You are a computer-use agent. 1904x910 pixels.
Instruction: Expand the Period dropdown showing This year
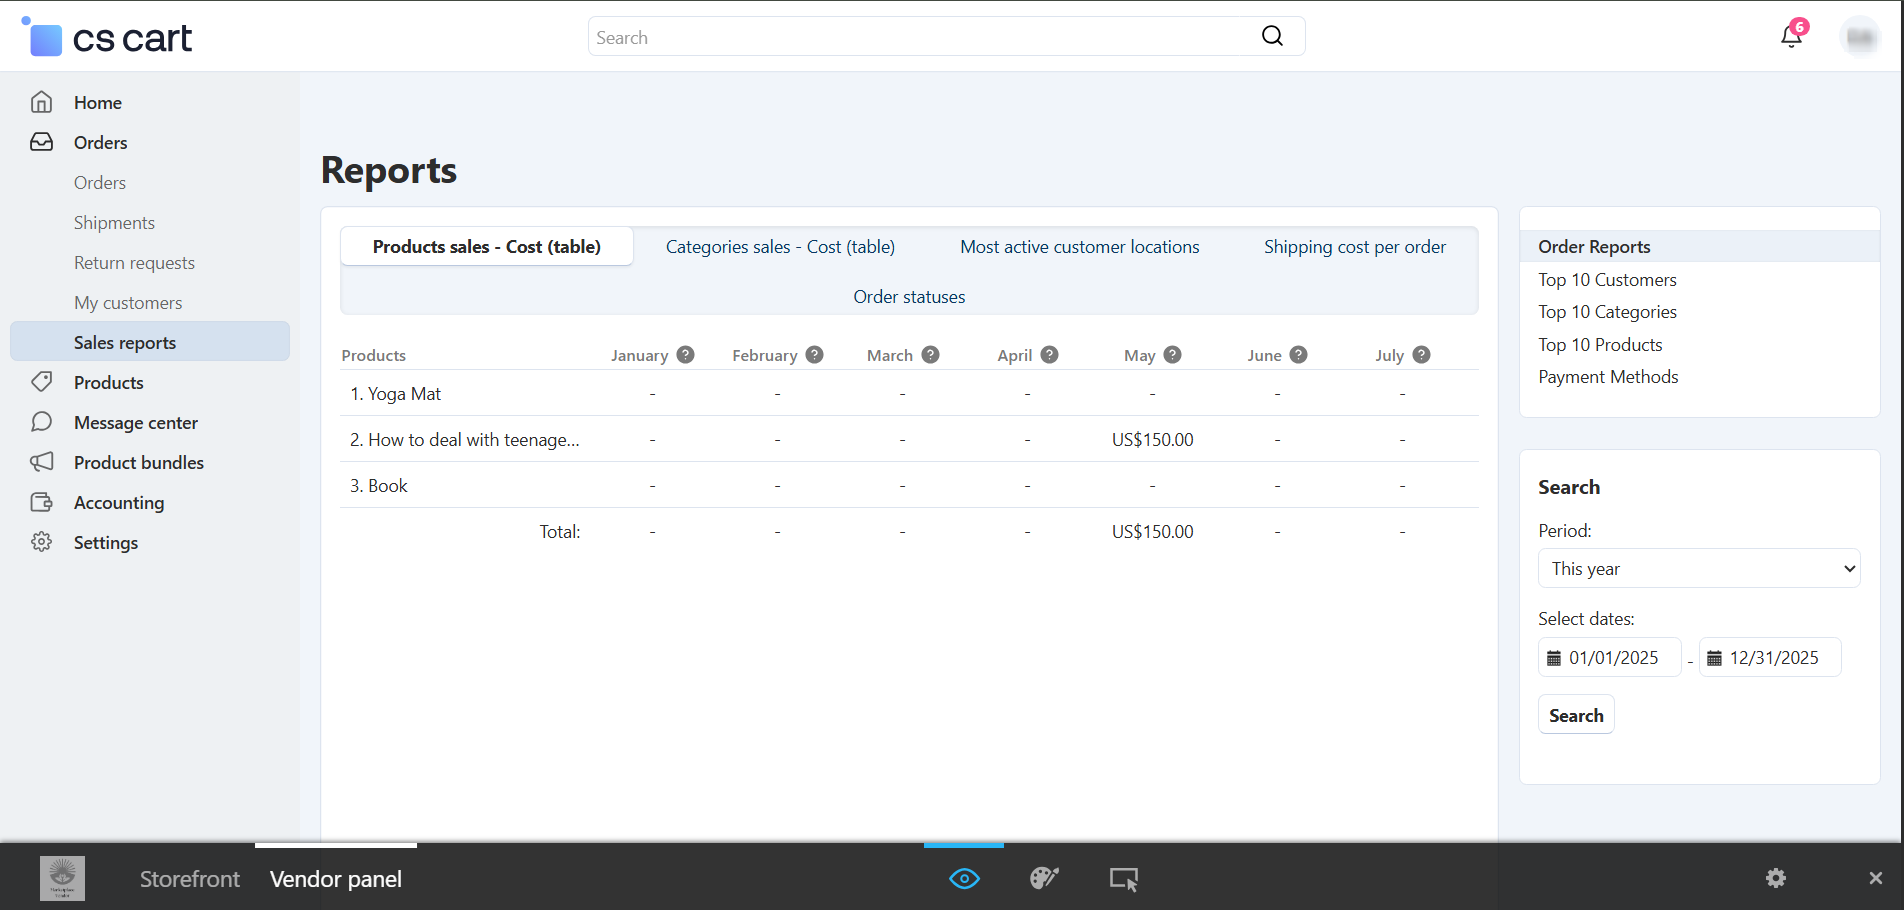tap(1698, 569)
